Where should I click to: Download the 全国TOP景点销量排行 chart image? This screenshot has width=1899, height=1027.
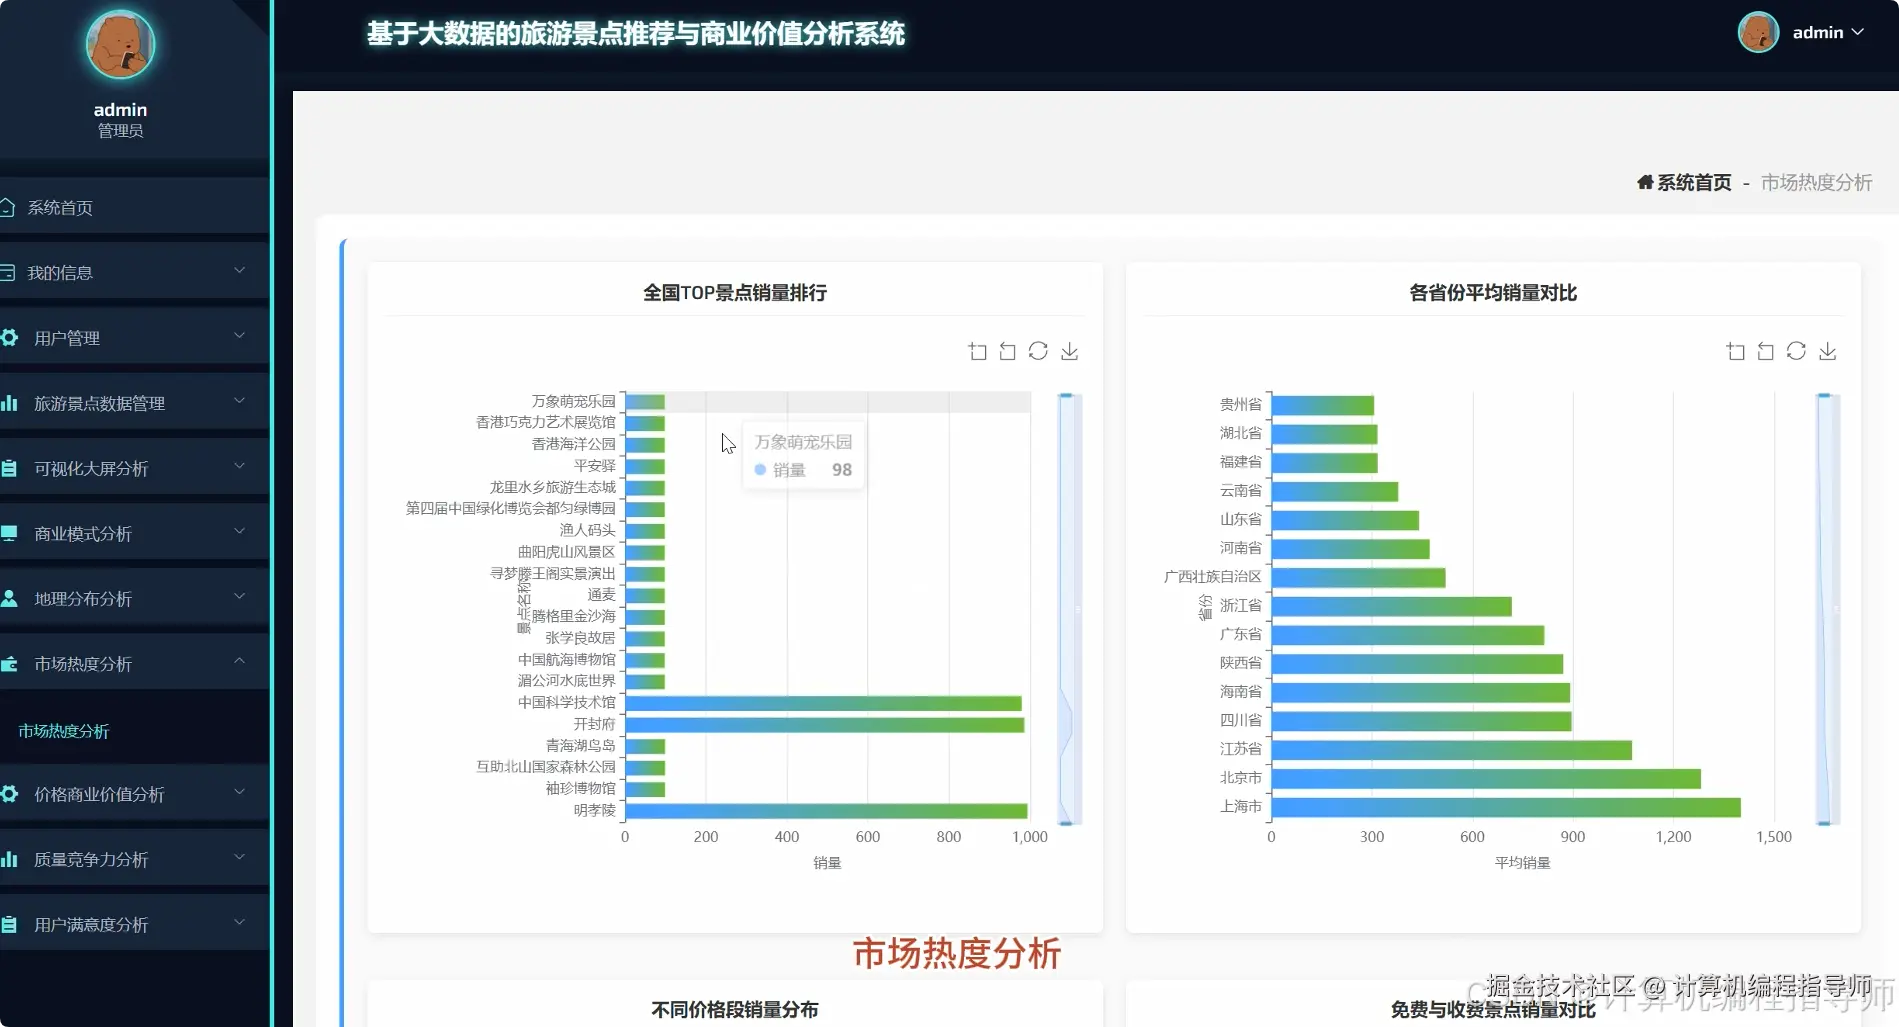(x=1069, y=351)
